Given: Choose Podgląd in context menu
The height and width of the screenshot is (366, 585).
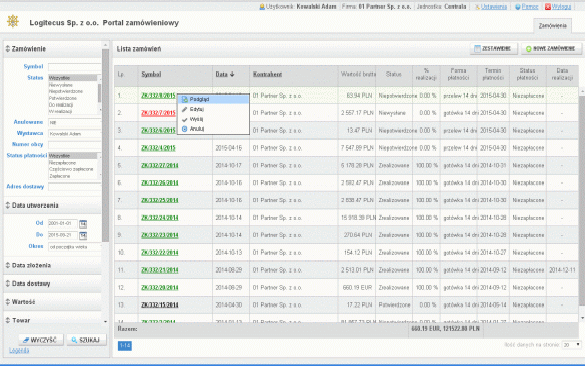Looking at the screenshot, I should [213, 99].
